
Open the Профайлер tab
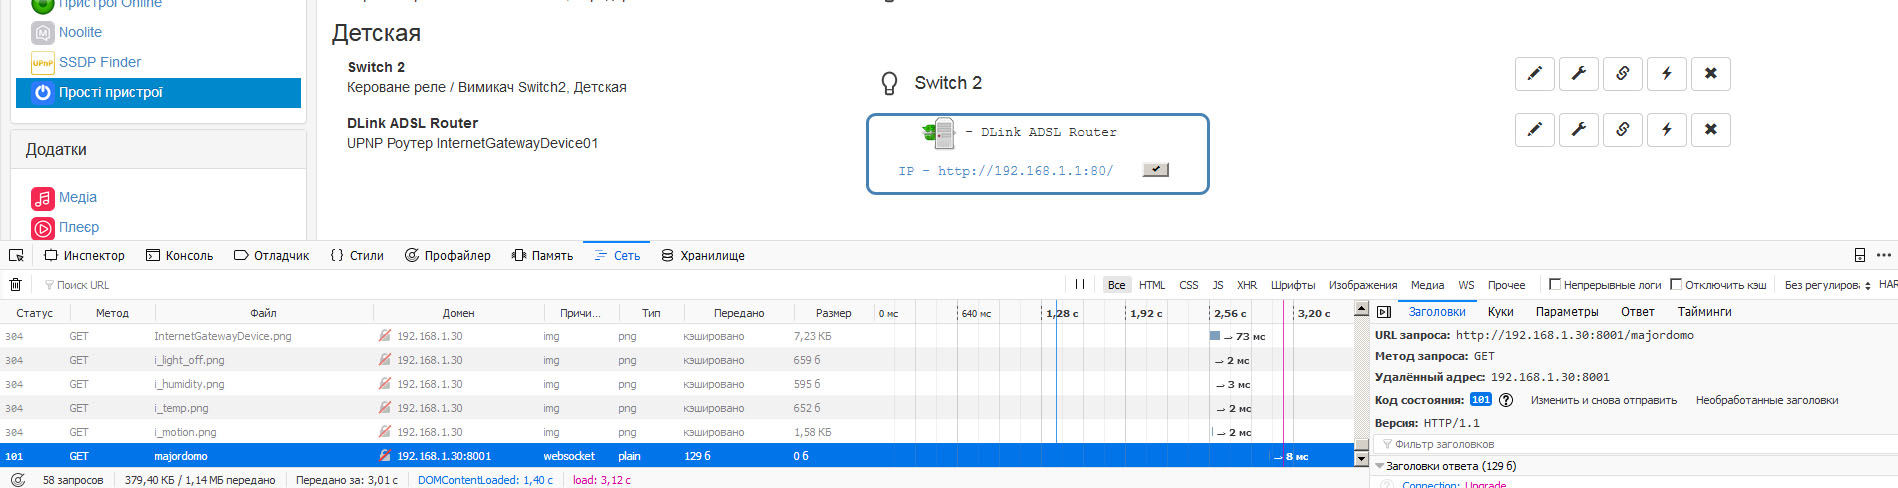448,256
